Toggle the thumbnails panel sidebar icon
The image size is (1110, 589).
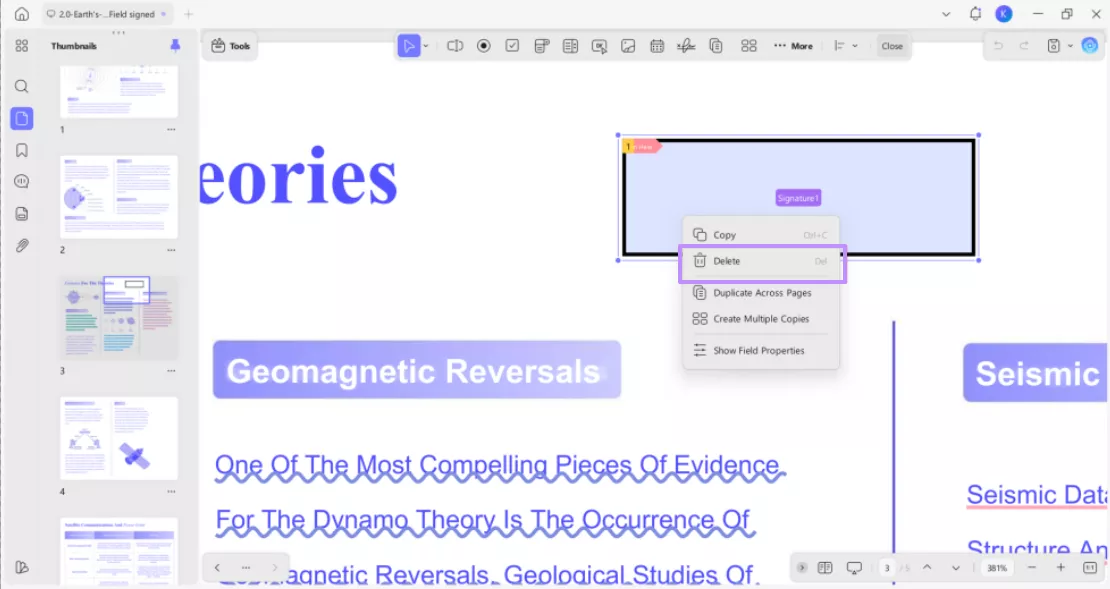(x=22, y=118)
